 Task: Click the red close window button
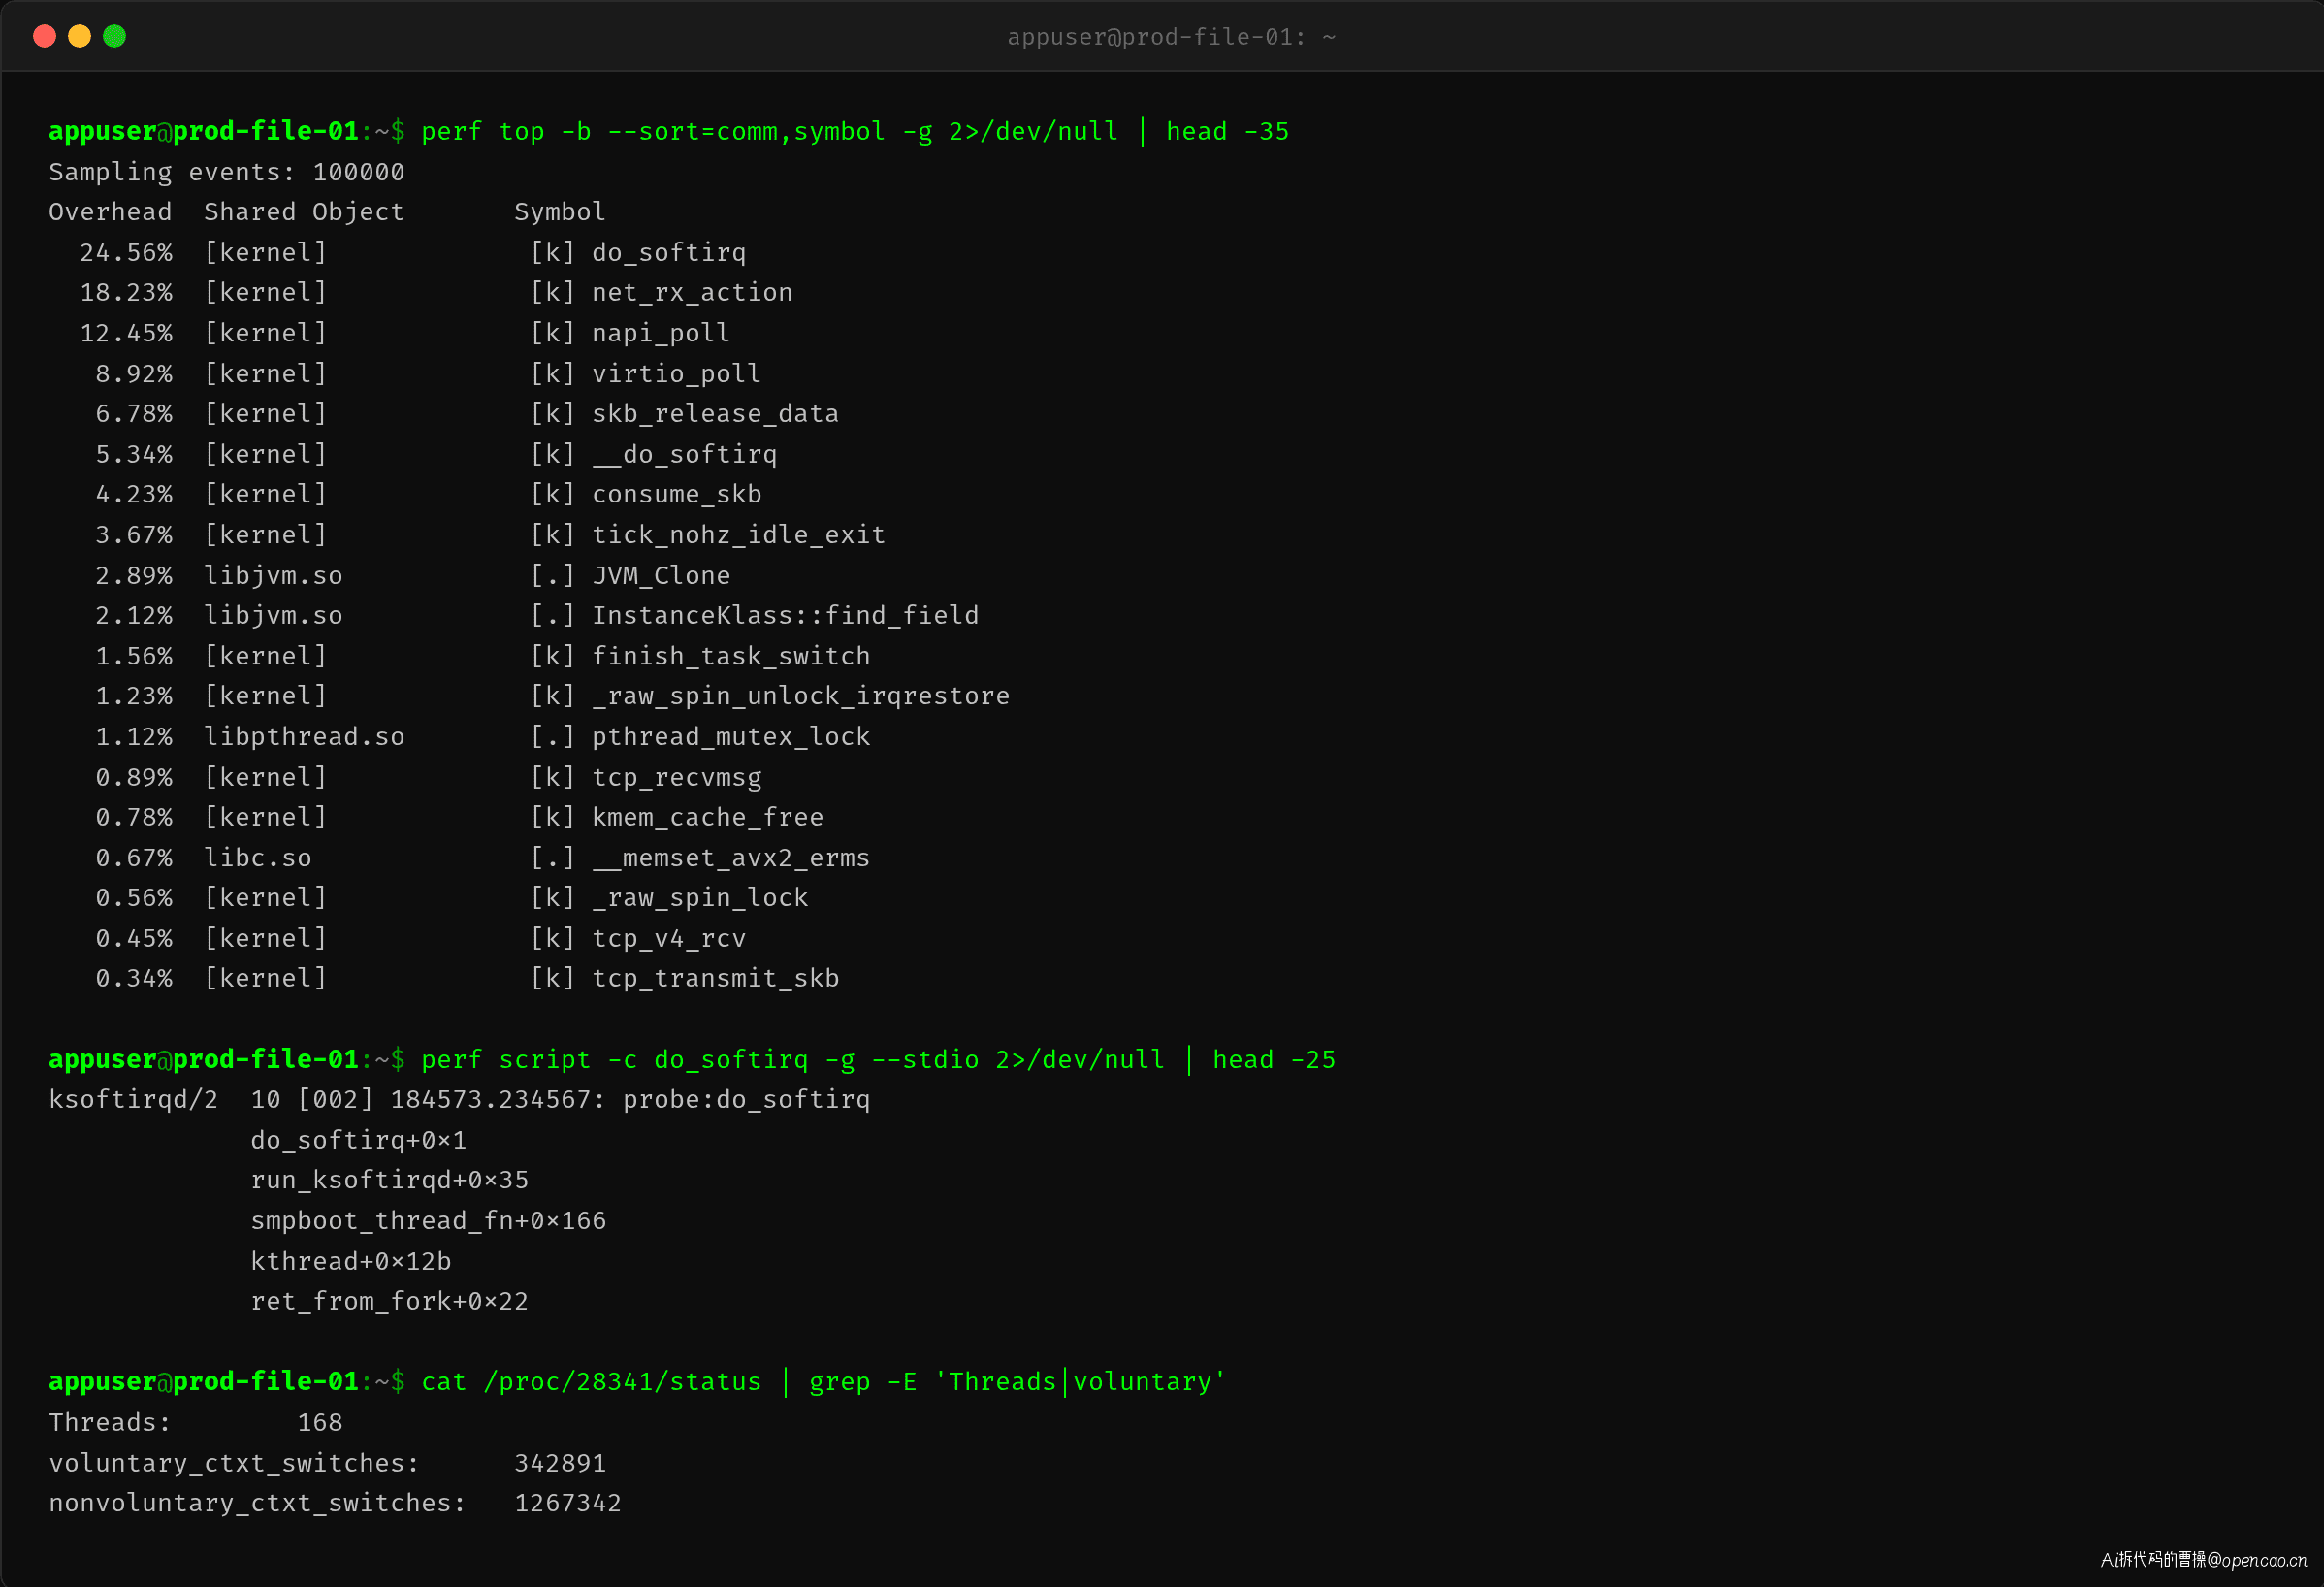coord(44,37)
